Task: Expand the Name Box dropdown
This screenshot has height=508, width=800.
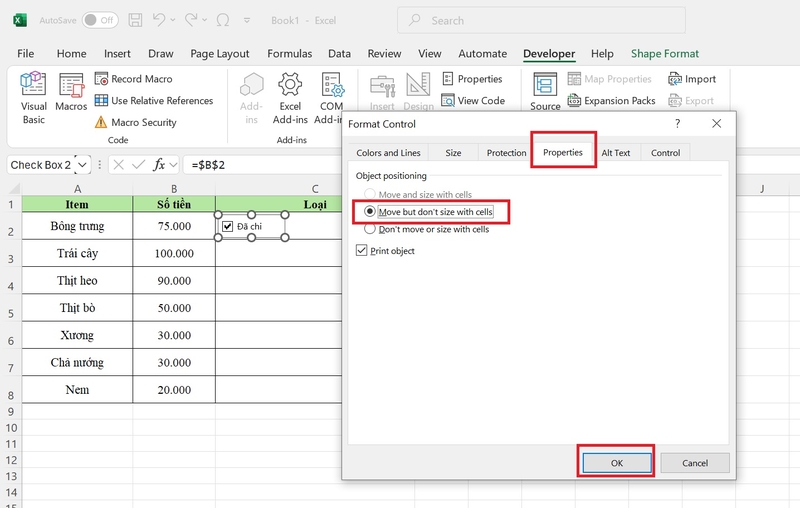Action: click(82, 165)
